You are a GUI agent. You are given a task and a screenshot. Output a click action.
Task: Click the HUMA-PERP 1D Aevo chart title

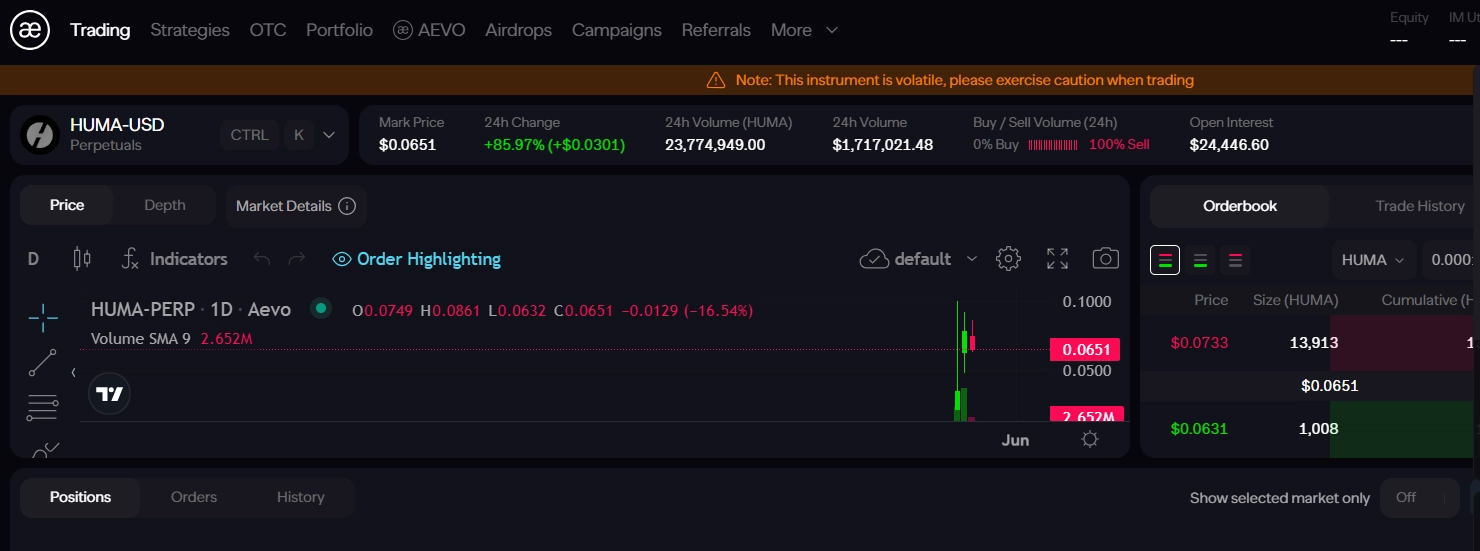(191, 310)
